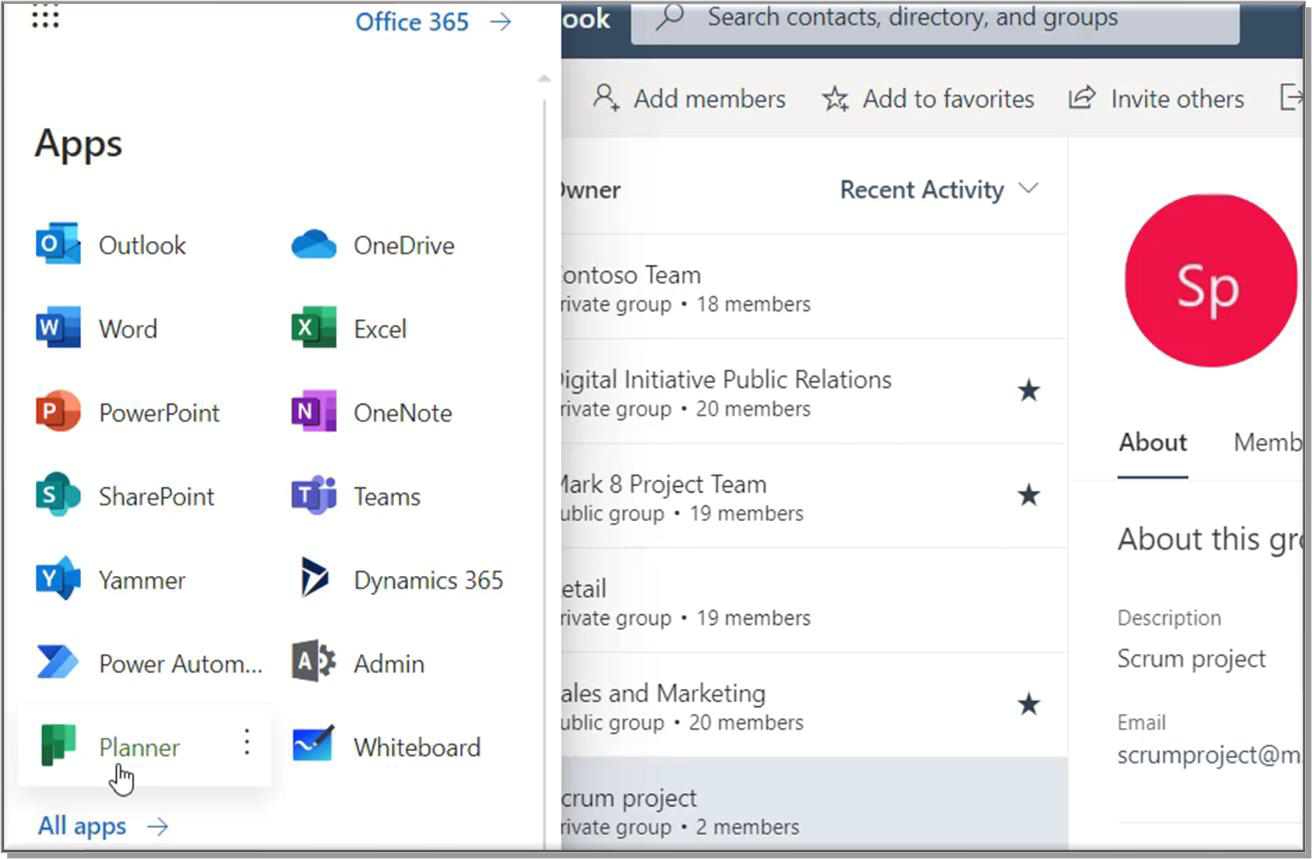Click the Teams app label
Image resolution: width=1312 pixels, height=859 pixels.
pyautogui.click(x=387, y=497)
